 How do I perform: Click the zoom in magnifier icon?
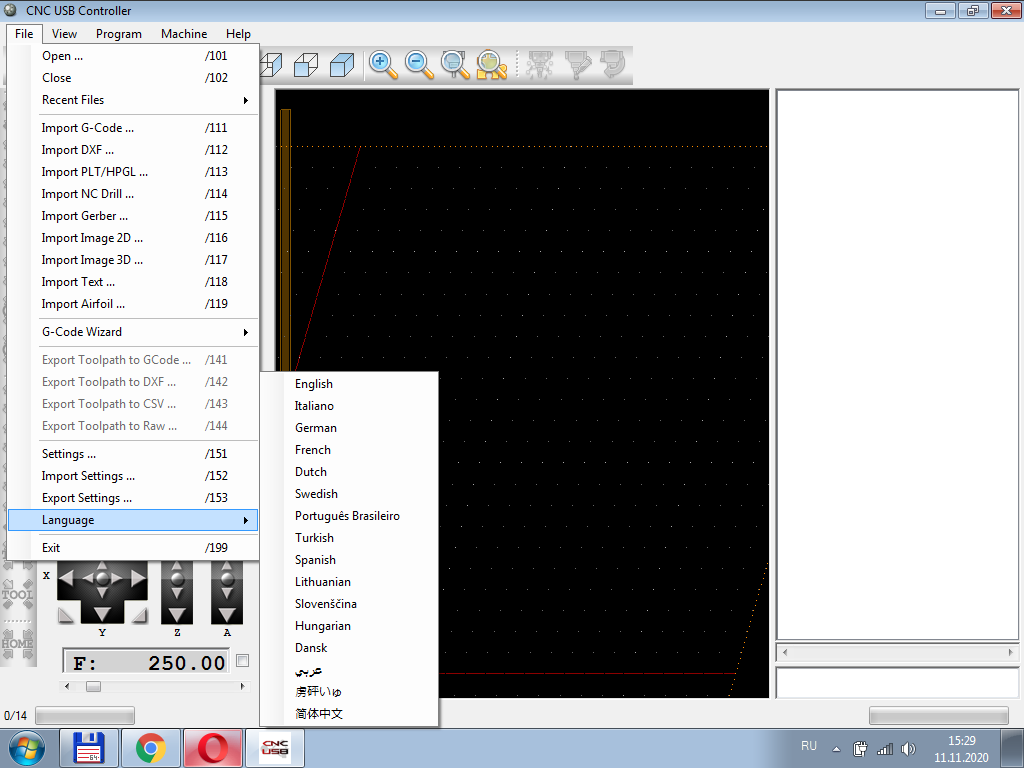(x=383, y=65)
